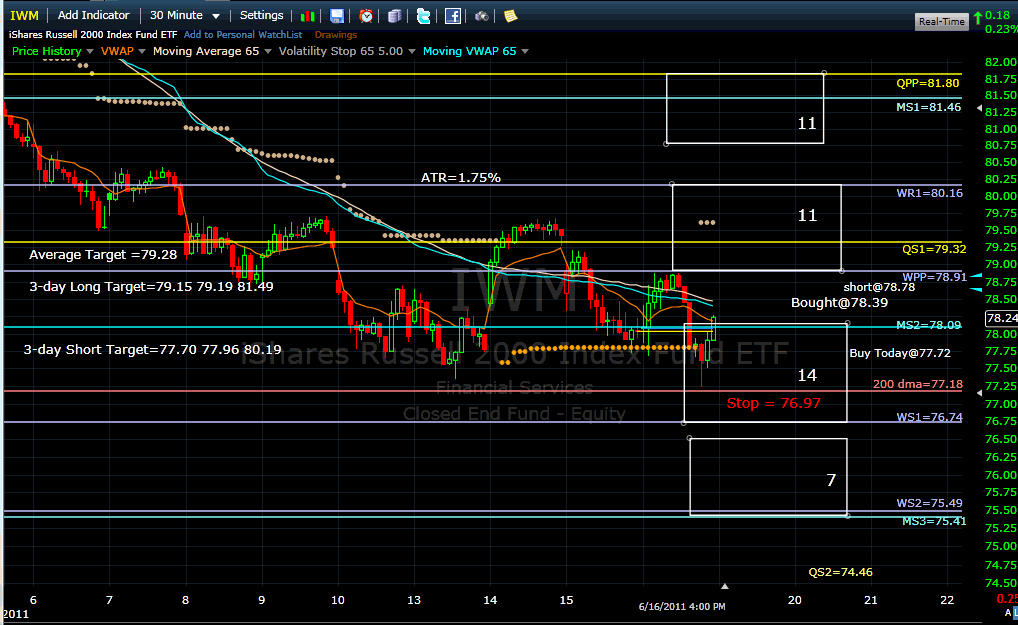Share the chart on Facebook

pos(453,16)
